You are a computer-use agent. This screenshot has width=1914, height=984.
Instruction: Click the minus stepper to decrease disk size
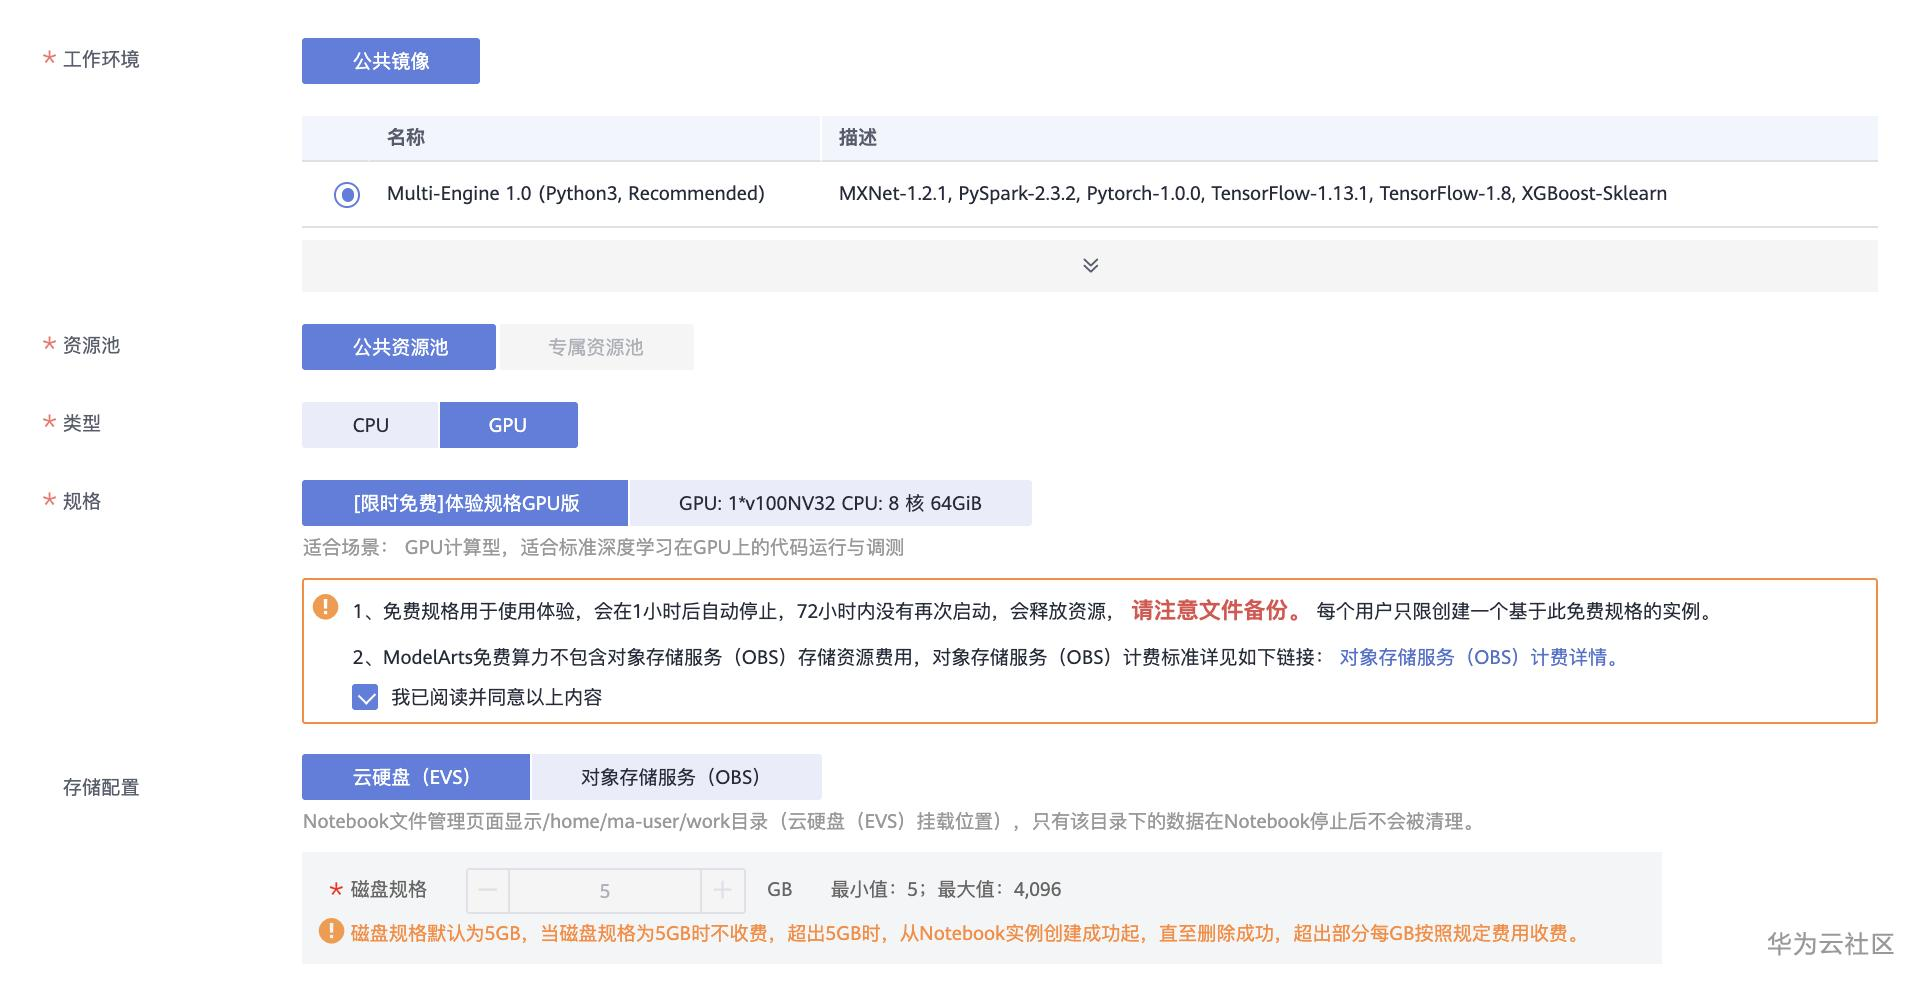485,888
